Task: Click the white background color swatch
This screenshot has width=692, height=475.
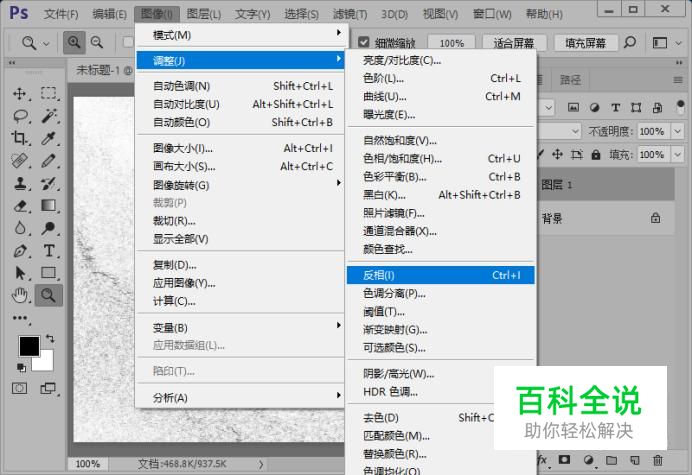Action: pyautogui.click(x=46, y=363)
